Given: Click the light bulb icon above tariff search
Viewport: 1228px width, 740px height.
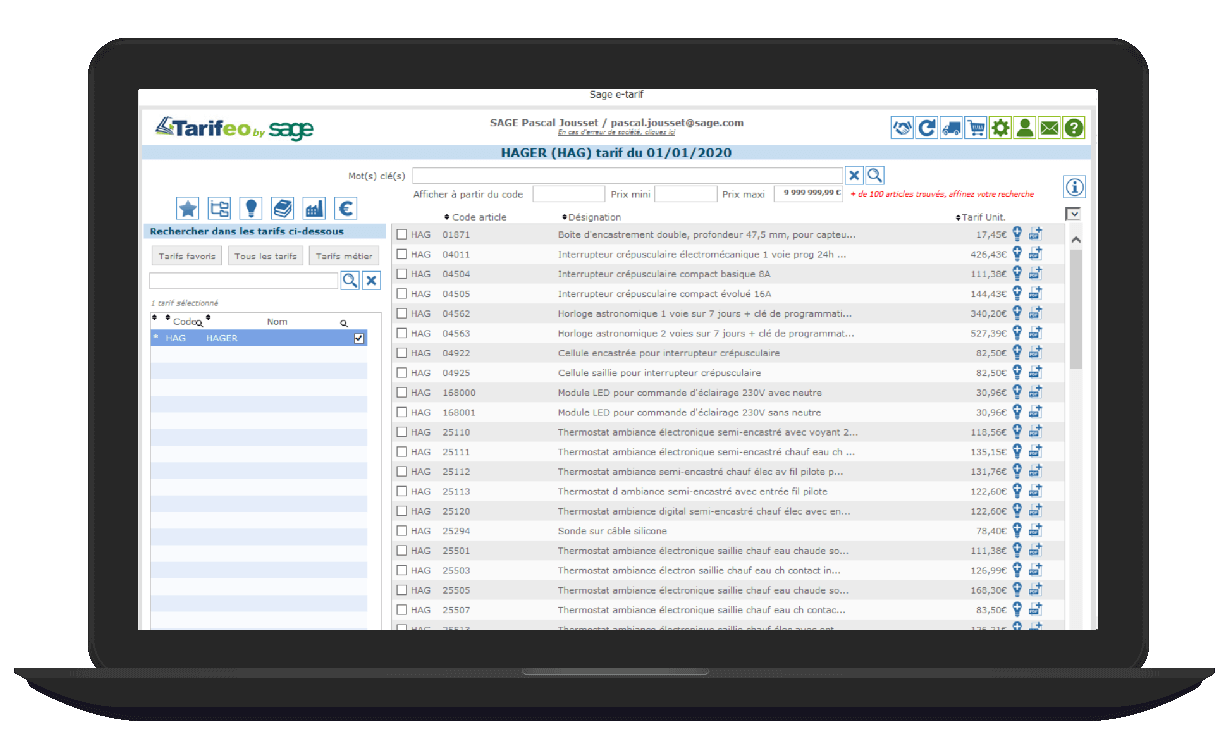Looking at the screenshot, I should point(251,208).
